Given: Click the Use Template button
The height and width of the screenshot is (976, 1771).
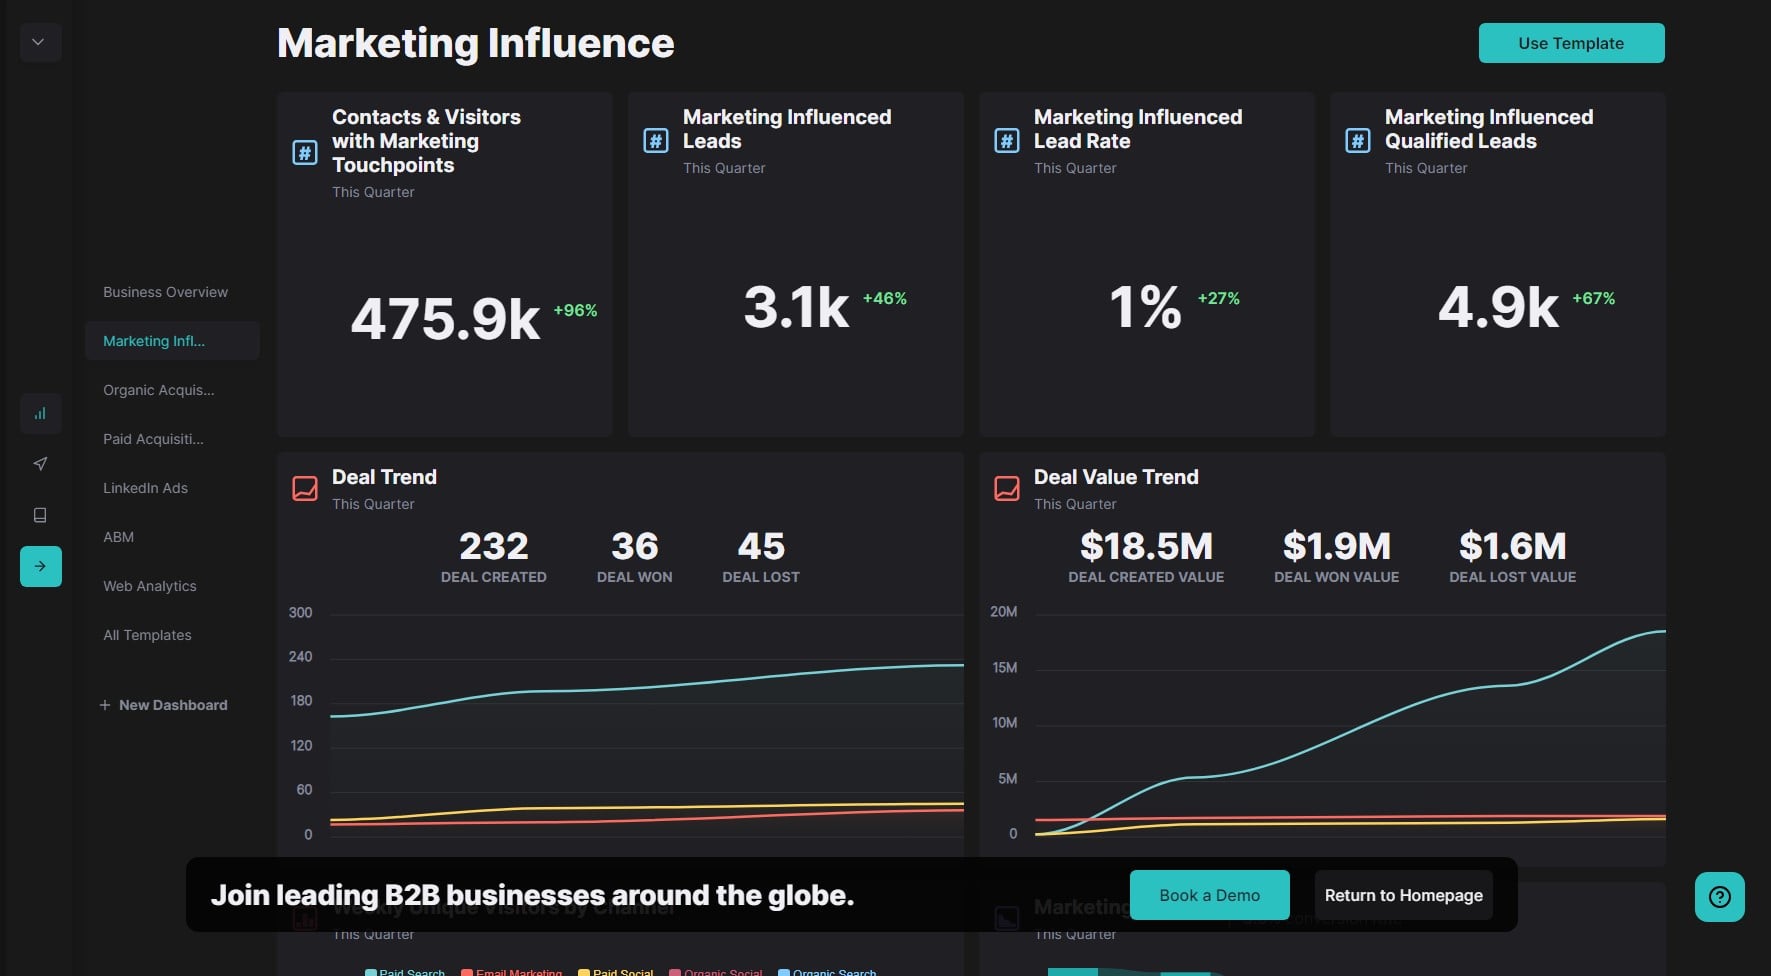Looking at the screenshot, I should [1570, 43].
